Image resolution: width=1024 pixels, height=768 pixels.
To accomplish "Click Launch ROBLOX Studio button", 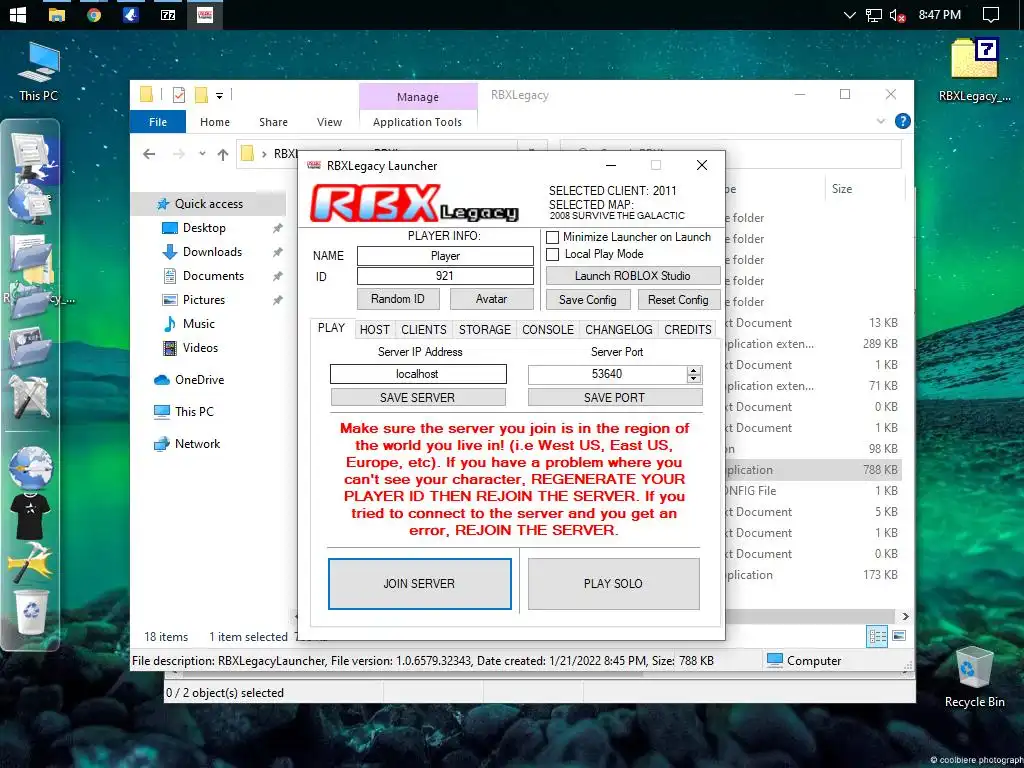I will pos(632,276).
